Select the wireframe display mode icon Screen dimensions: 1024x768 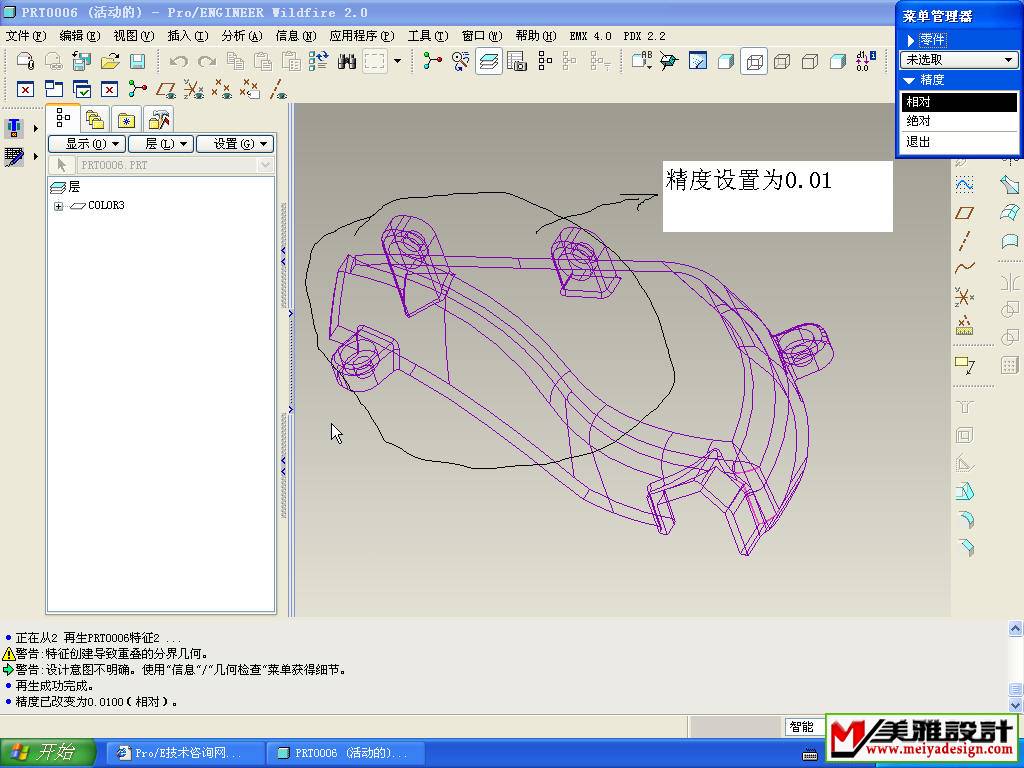point(754,62)
